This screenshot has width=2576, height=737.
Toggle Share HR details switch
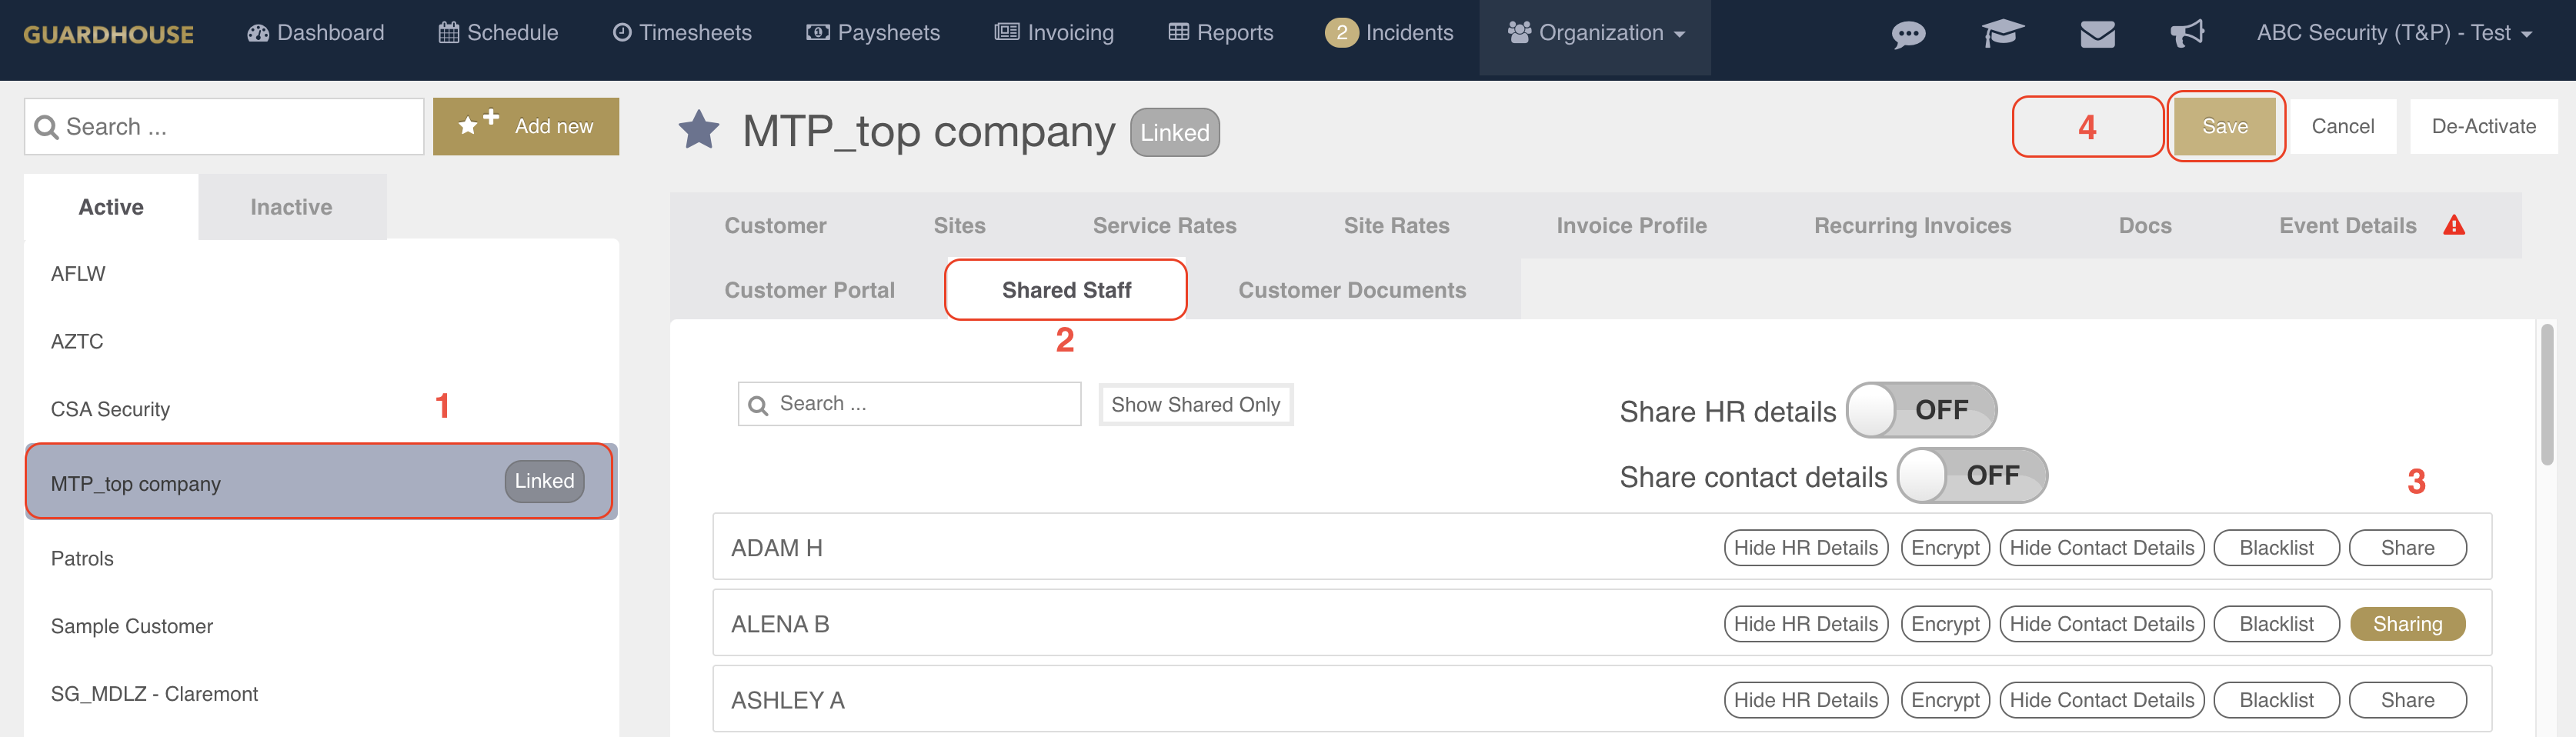(x=1920, y=410)
